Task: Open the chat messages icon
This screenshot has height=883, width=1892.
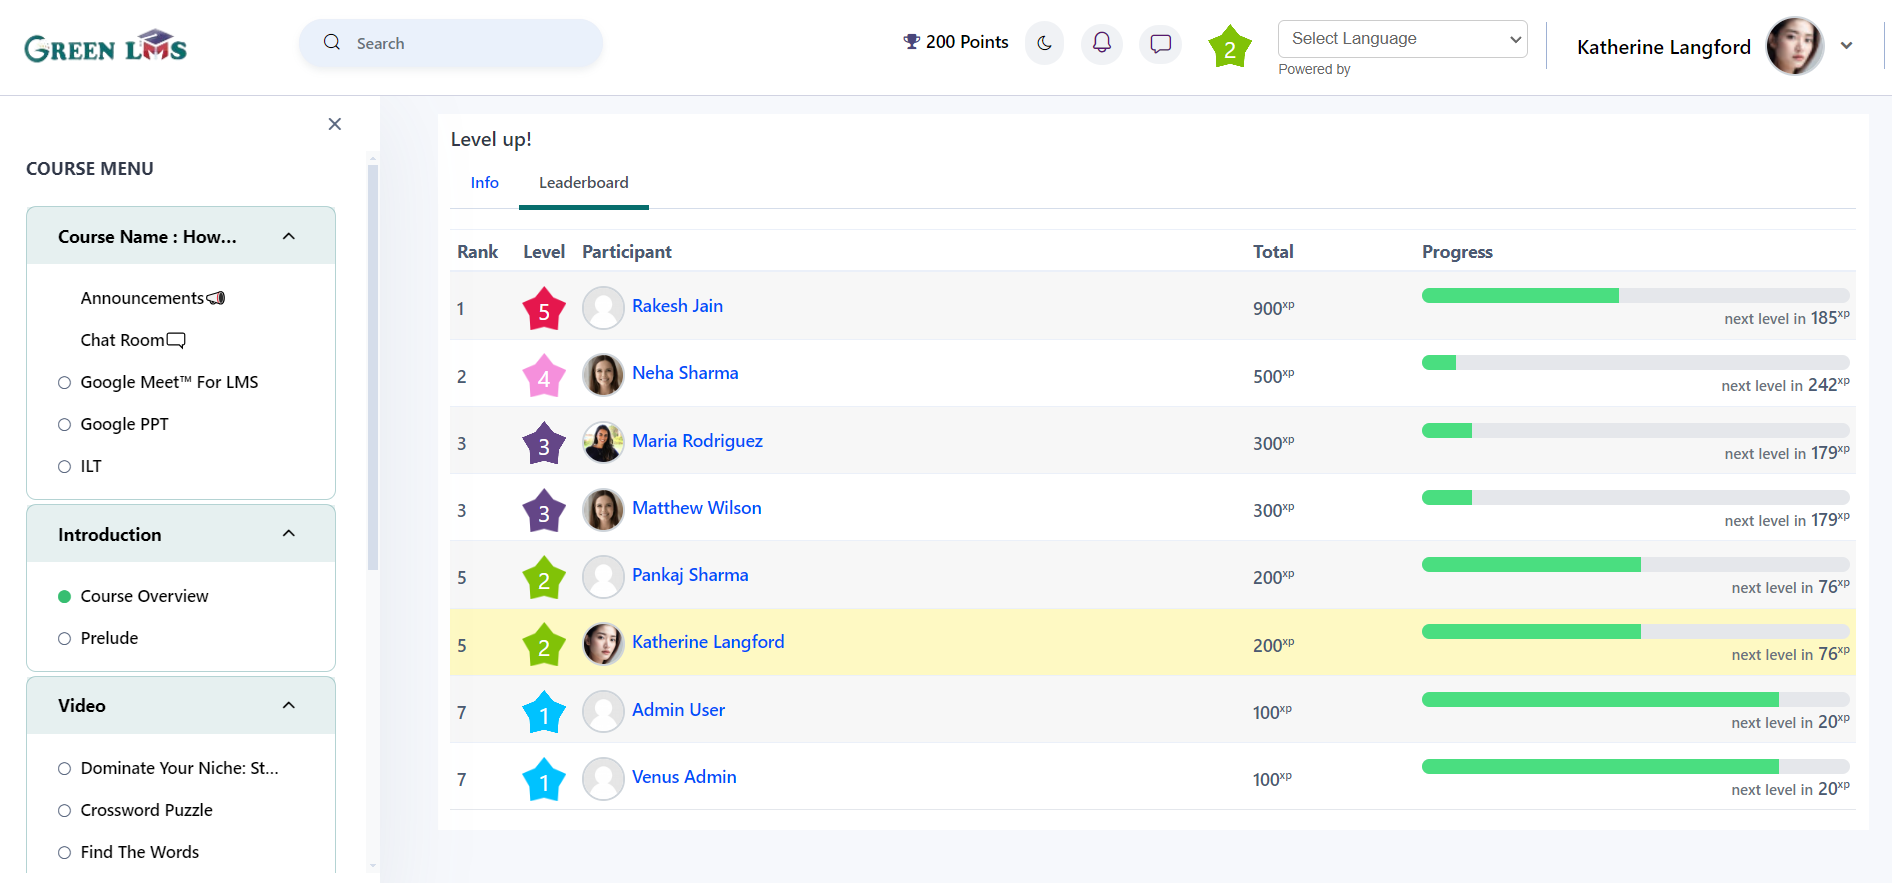Action: coord(1160,43)
